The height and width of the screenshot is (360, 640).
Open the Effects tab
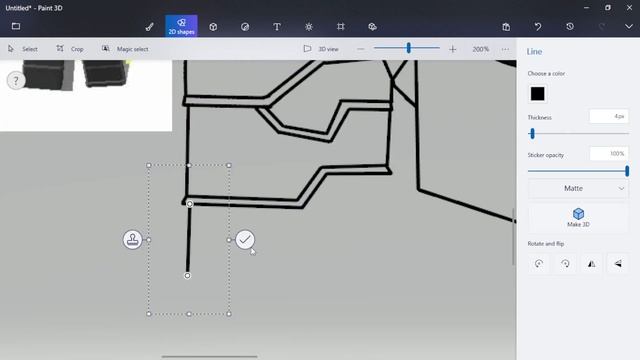[309, 27]
